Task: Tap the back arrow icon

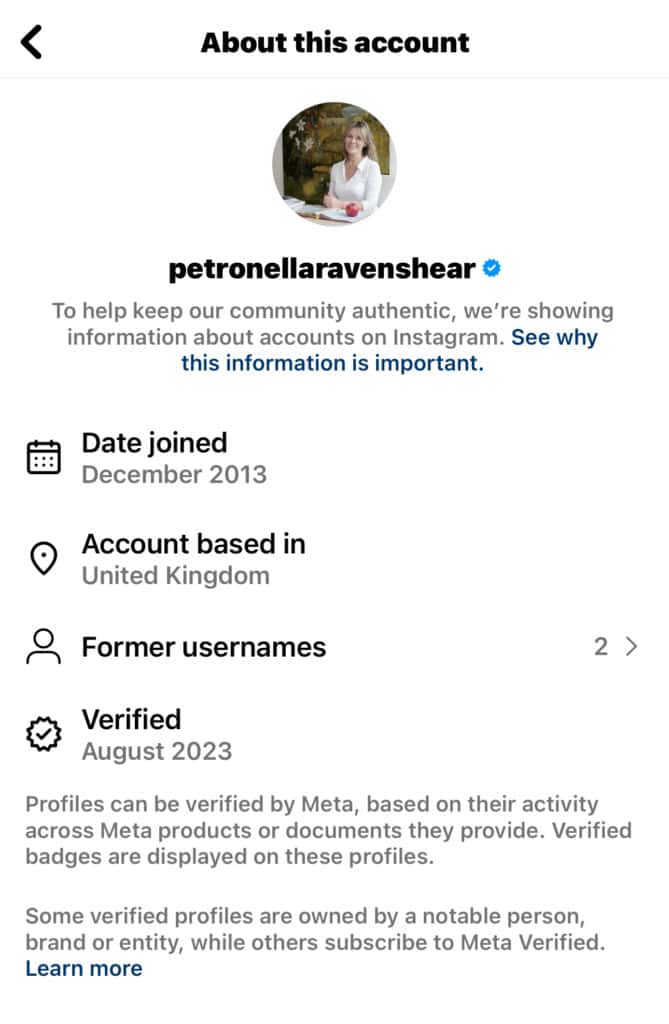Action: [x=33, y=42]
